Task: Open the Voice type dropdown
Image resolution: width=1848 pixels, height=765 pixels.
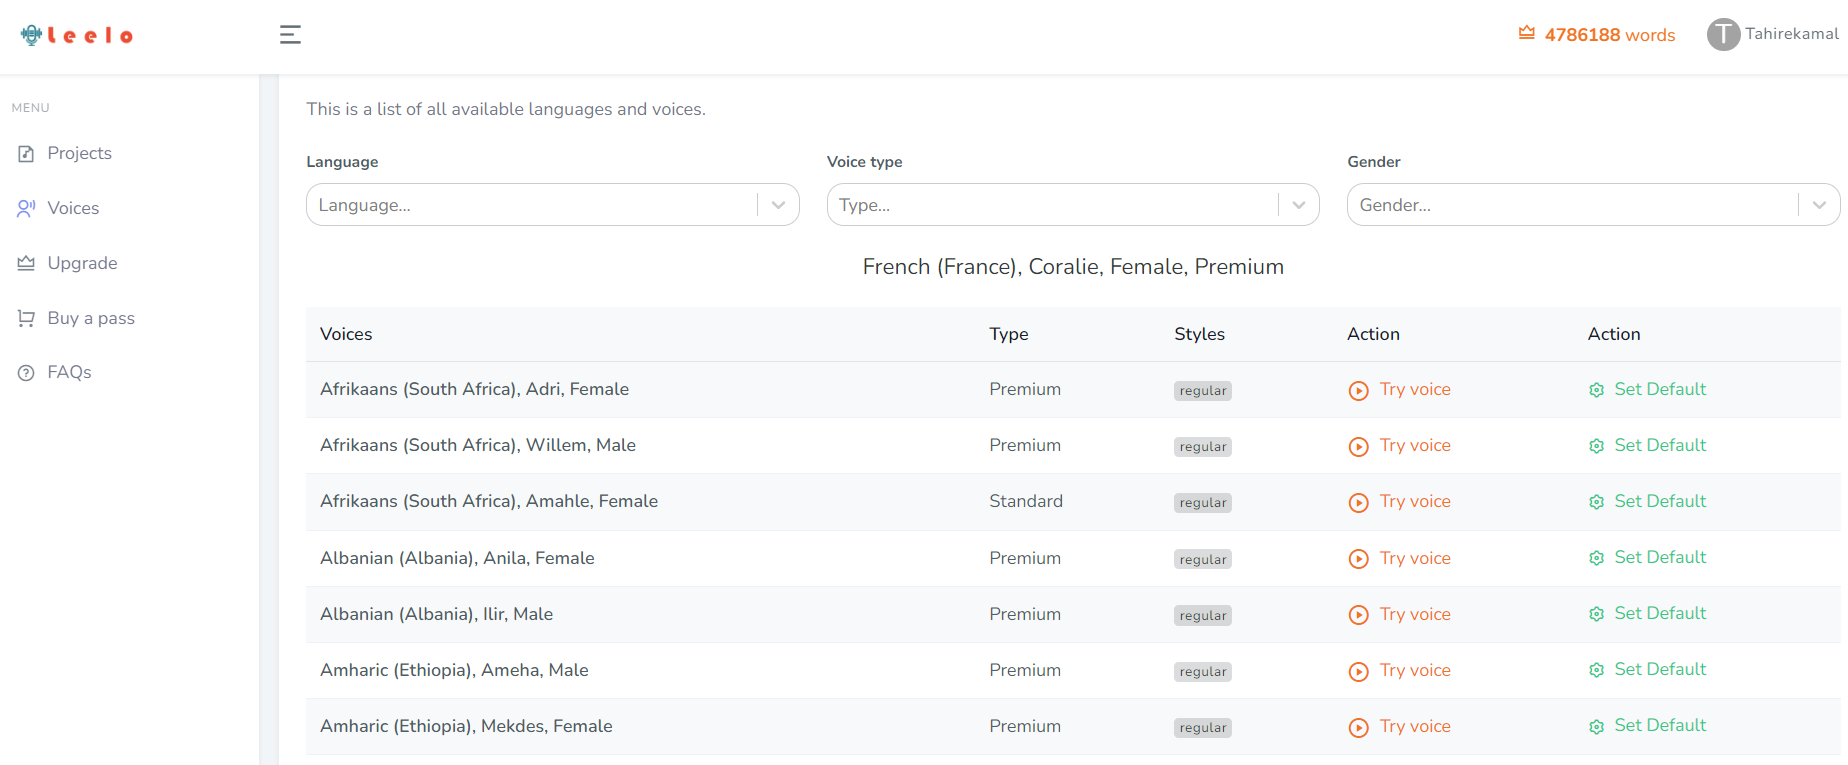Action: pyautogui.click(x=1073, y=205)
